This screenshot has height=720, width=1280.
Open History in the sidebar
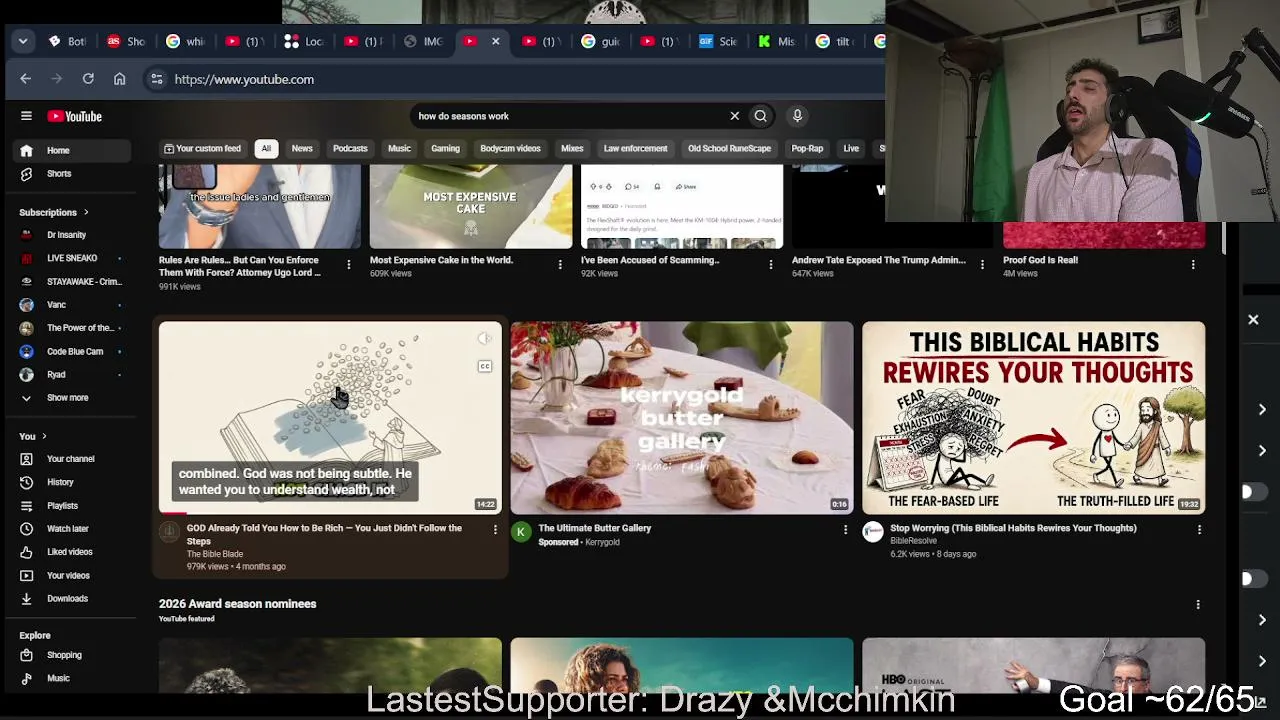70,482
